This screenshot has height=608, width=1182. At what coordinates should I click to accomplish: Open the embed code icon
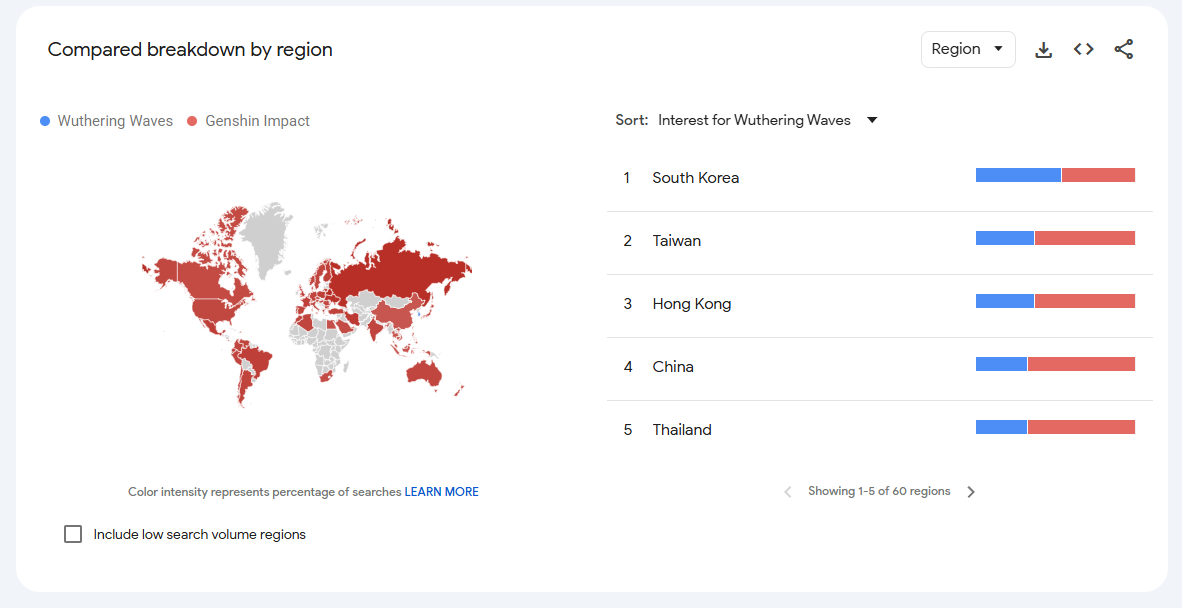pyautogui.click(x=1083, y=49)
